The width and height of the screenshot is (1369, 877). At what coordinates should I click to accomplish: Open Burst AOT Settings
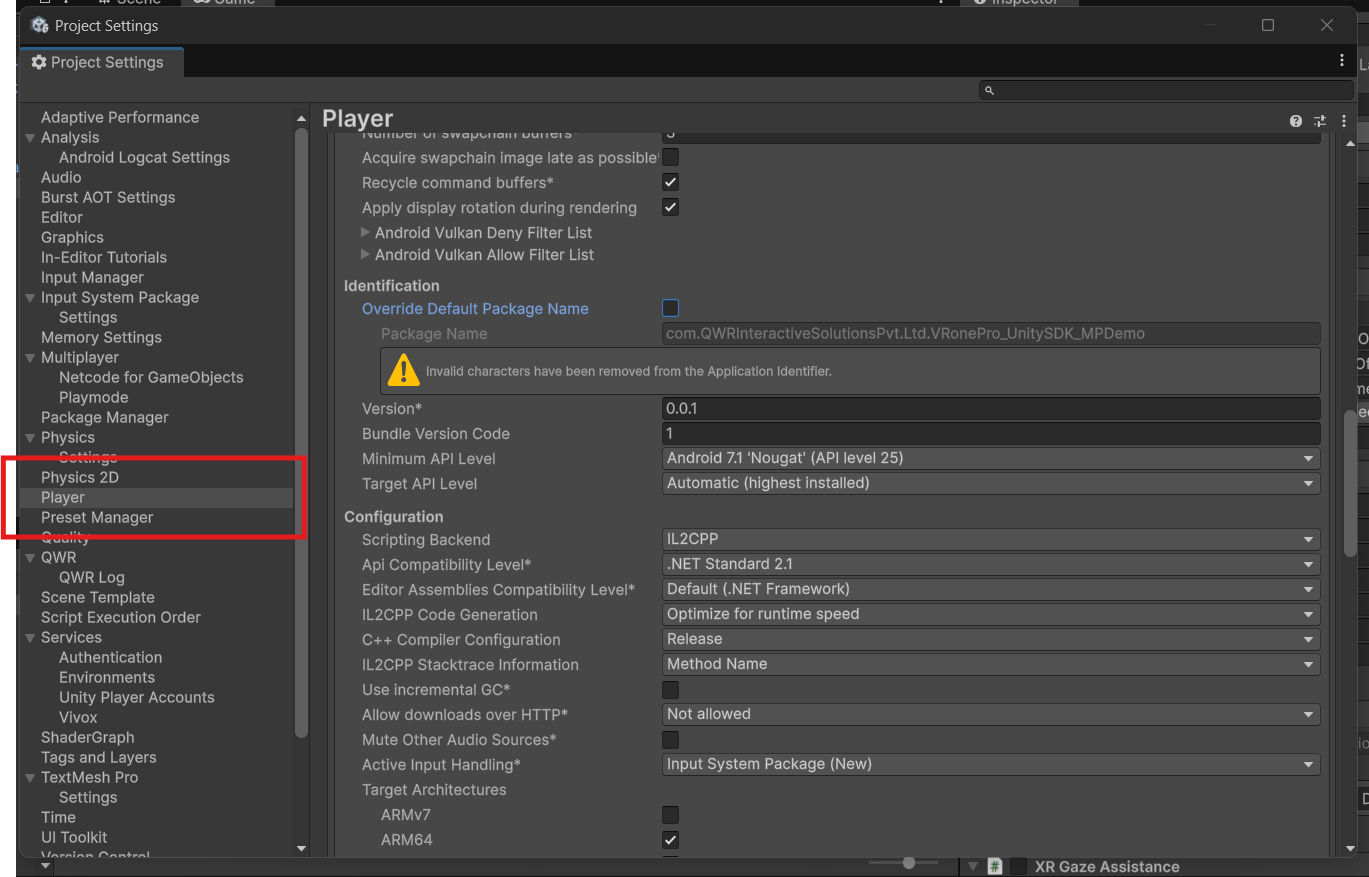point(108,197)
